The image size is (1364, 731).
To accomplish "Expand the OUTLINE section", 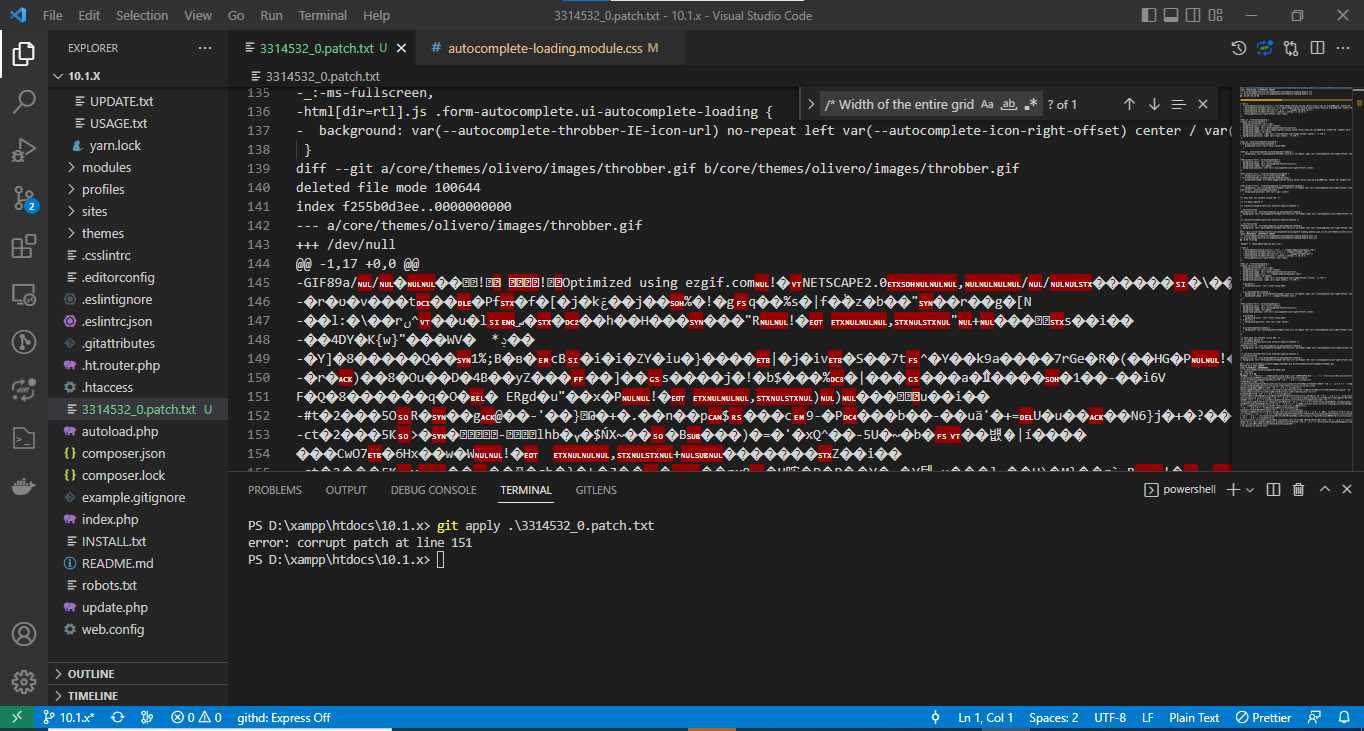I will (90, 674).
